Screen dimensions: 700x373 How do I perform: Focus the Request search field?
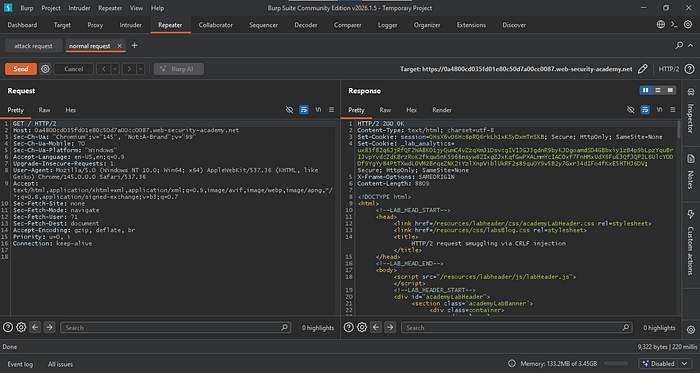175,327
